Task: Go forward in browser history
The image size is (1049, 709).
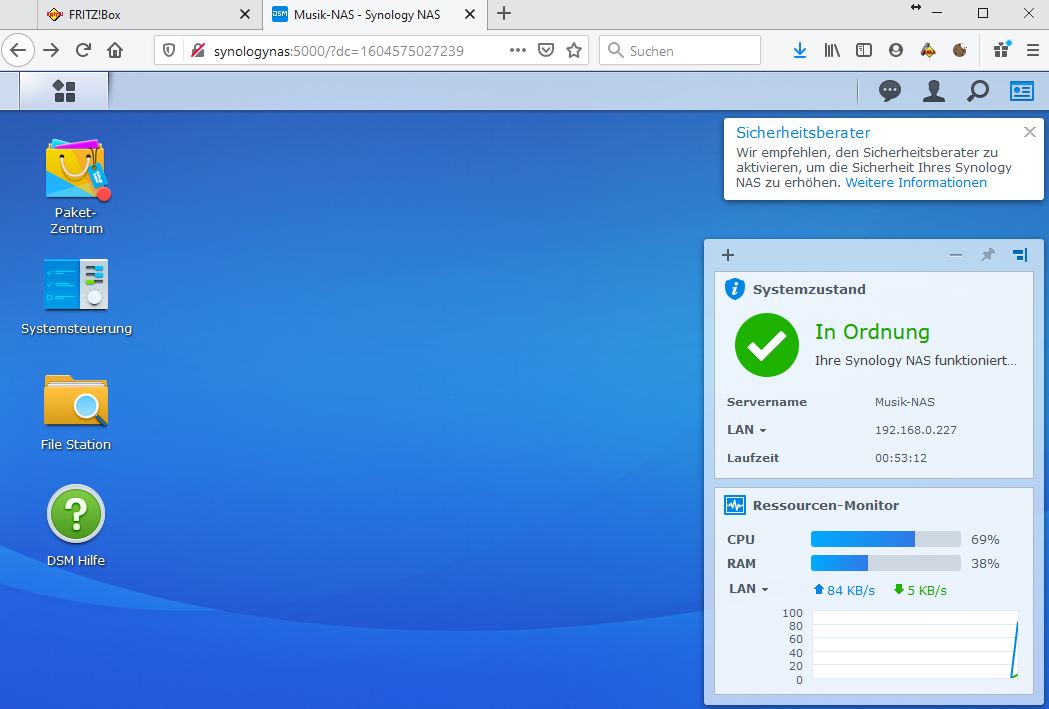Action: (x=51, y=50)
